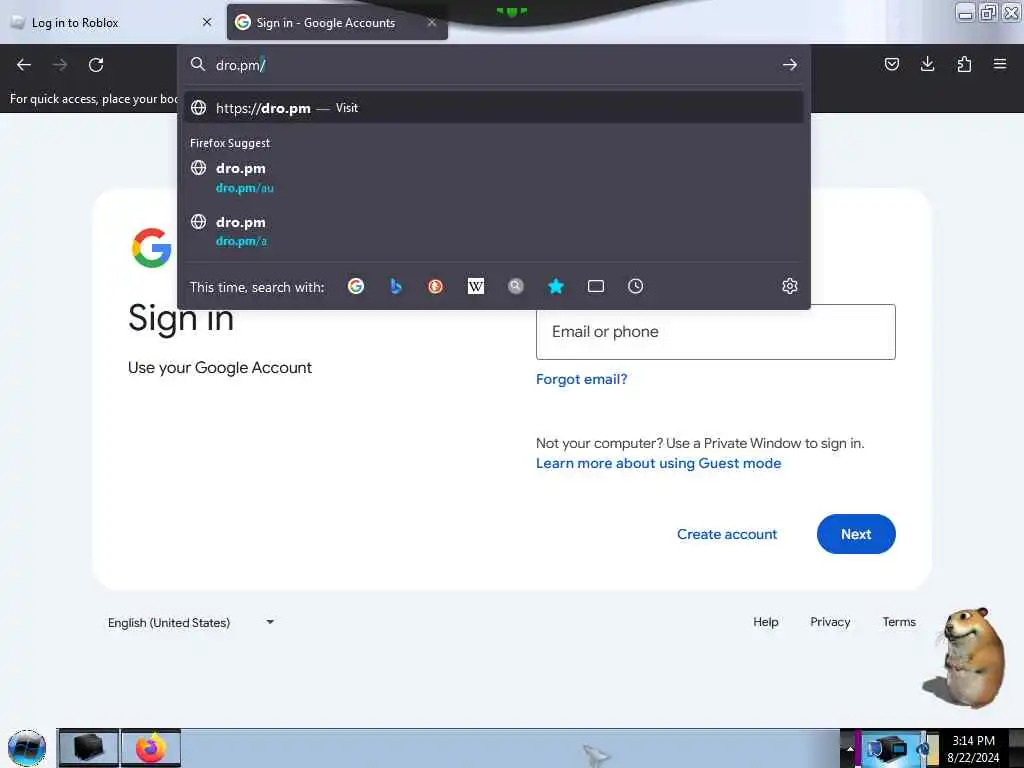Viewport: 1024px width, 768px height.
Task: Open the English (United States) language dropdown
Action: click(x=191, y=622)
